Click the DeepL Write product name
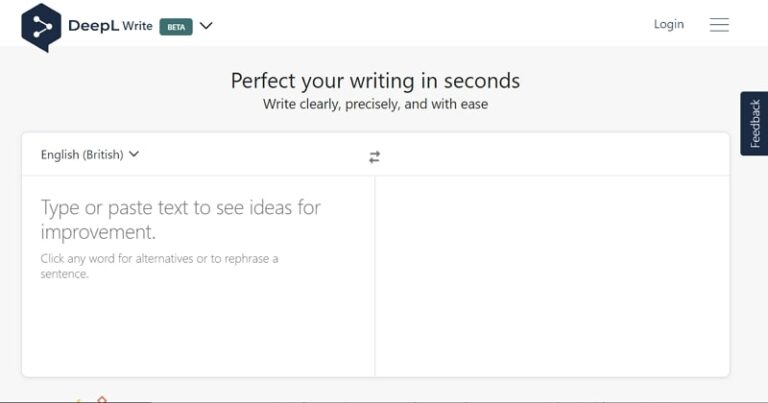Viewport: 768px width, 403px height. [x=110, y=27]
